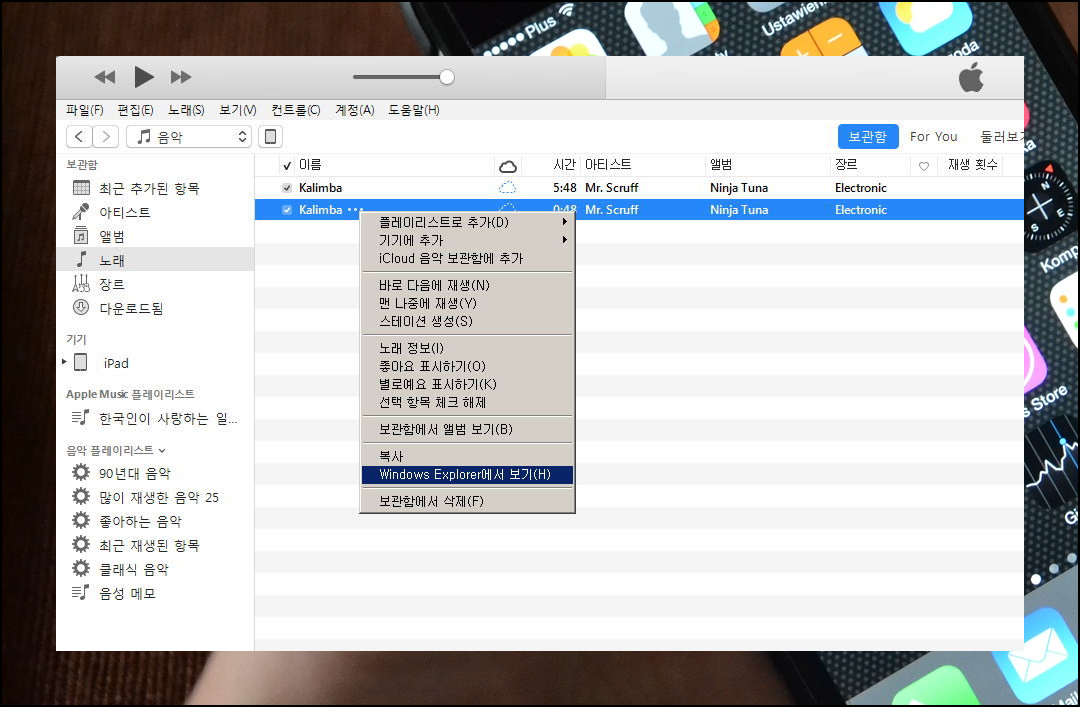Go forward with the right arrow button
Screen dimensions: 1080x707
pos(105,136)
